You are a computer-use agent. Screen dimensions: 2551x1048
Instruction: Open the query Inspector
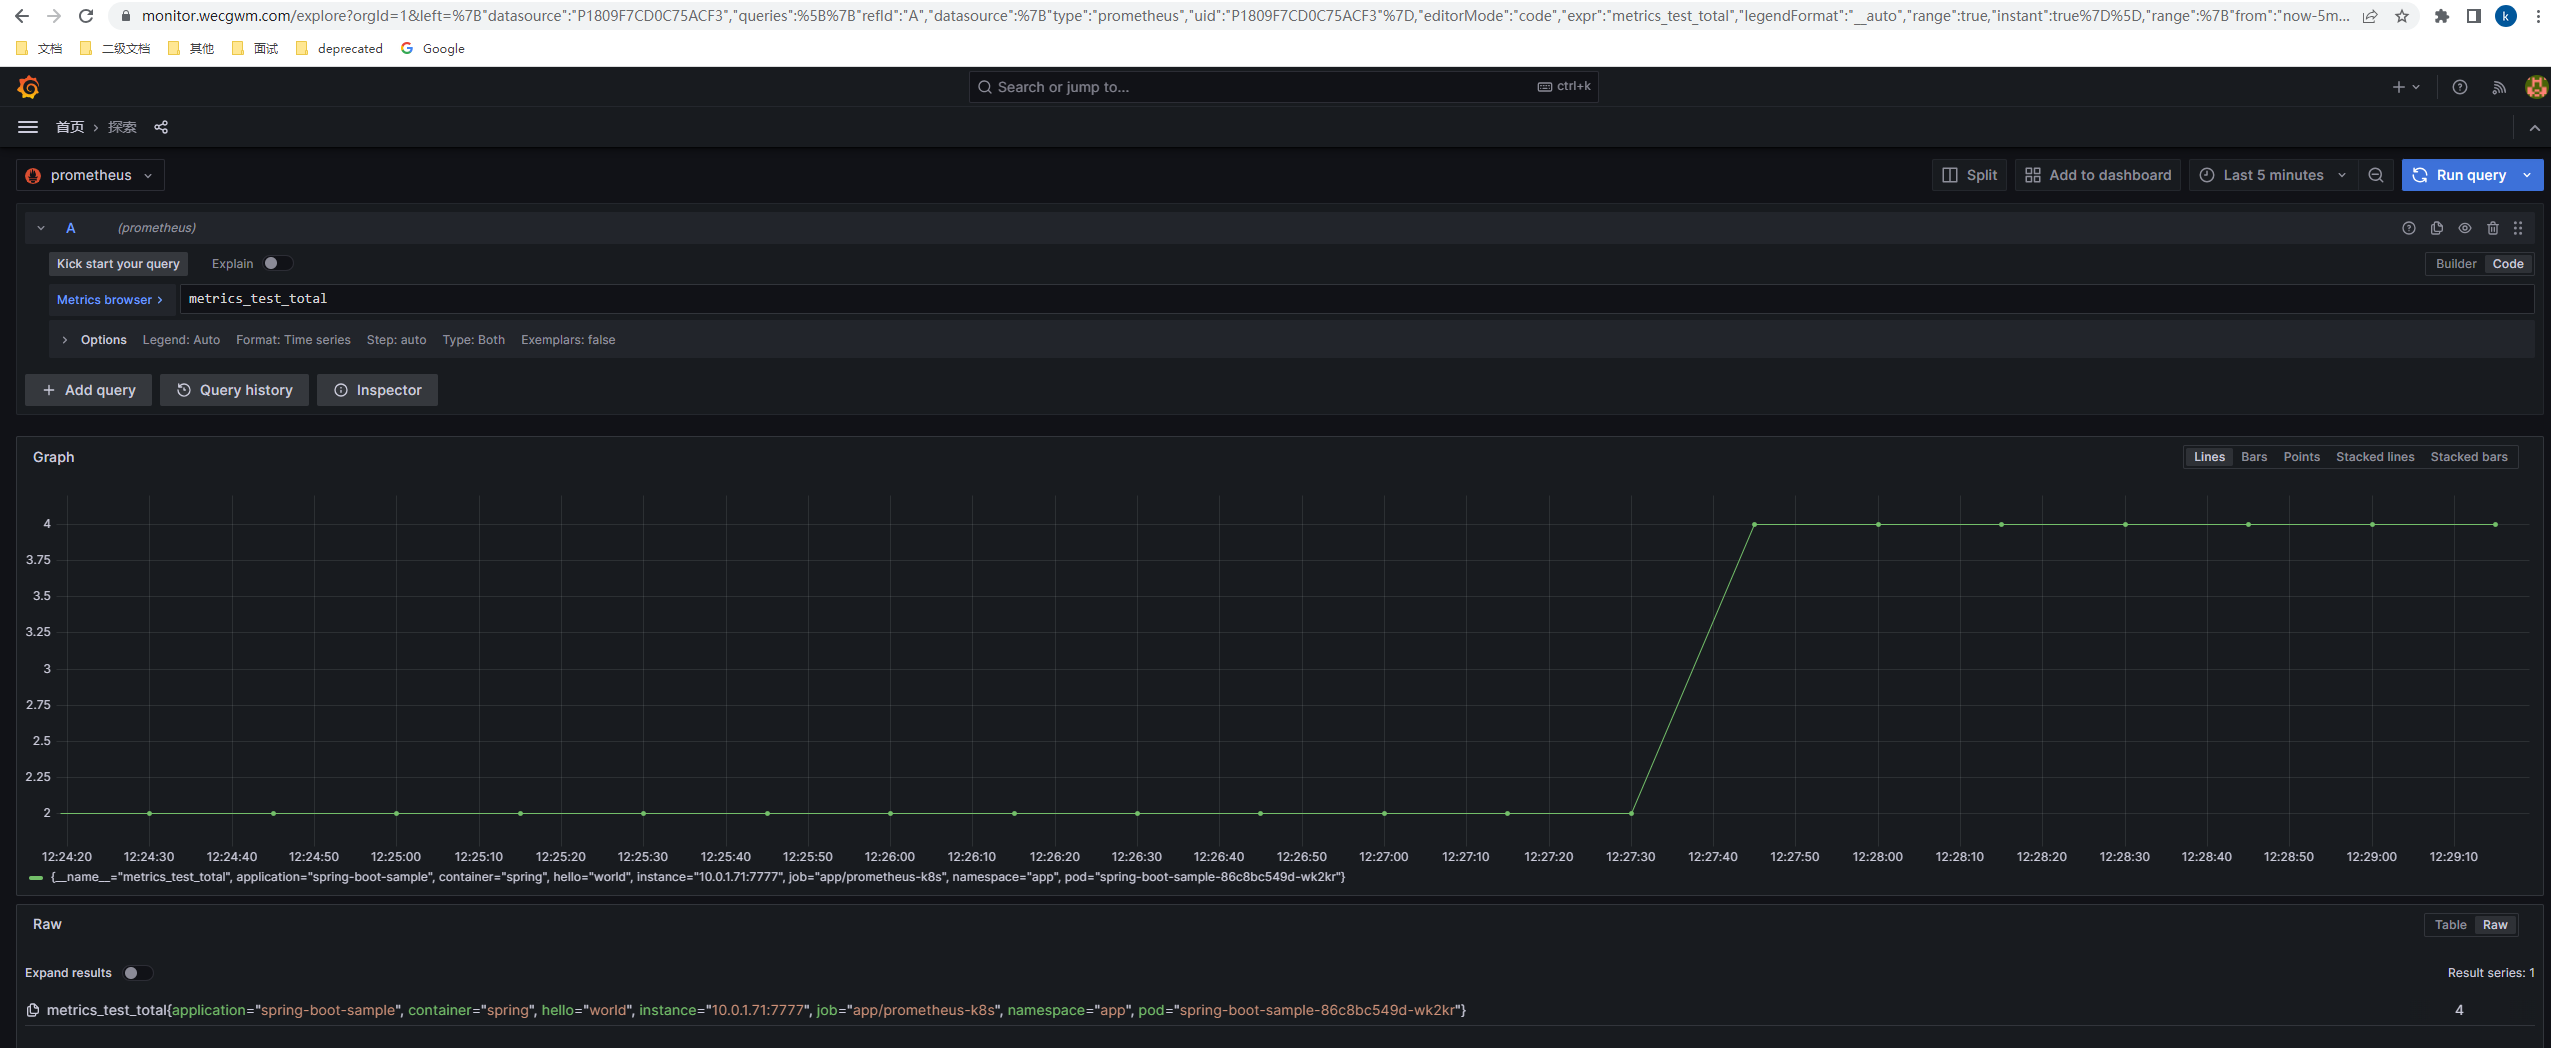point(377,390)
